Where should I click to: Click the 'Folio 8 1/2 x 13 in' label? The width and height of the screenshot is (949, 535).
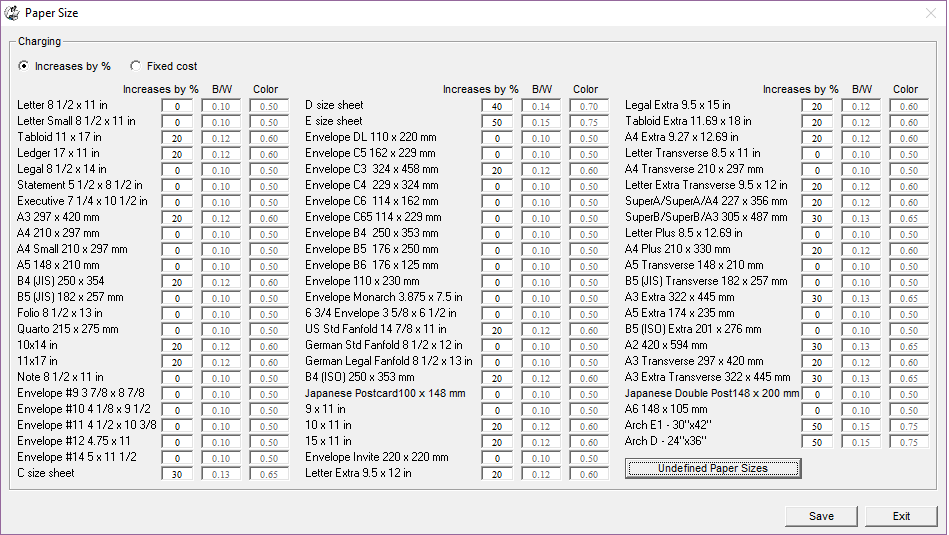(x=60, y=313)
